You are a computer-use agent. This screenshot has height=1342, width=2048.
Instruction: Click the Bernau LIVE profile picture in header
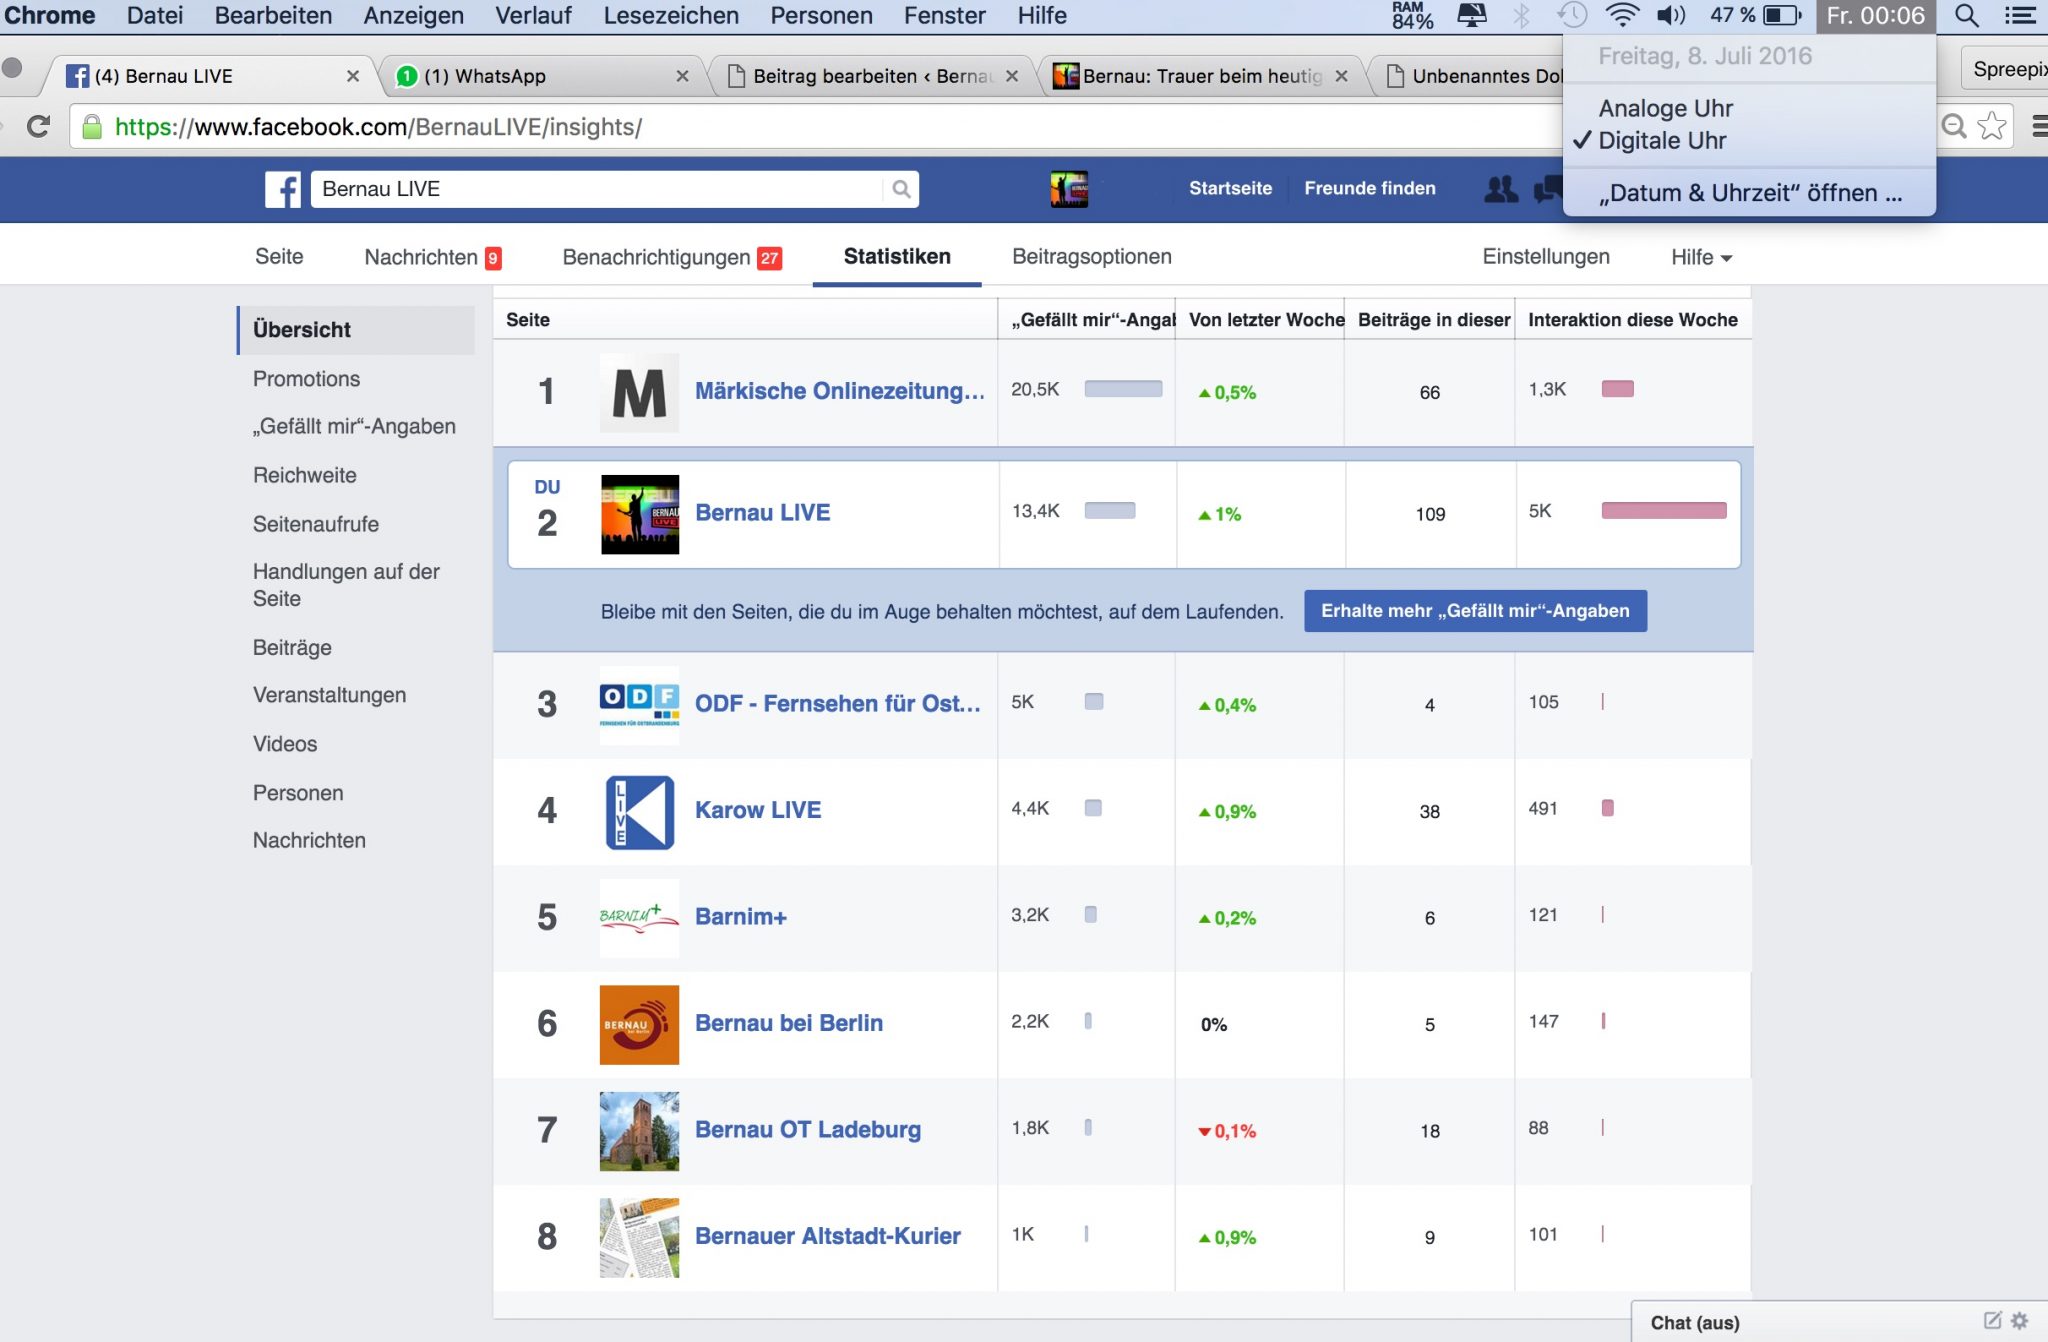[x=1068, y=189]
